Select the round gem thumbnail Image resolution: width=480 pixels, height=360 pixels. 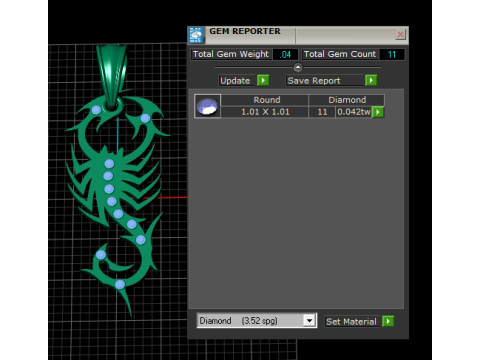click(207, 106)
